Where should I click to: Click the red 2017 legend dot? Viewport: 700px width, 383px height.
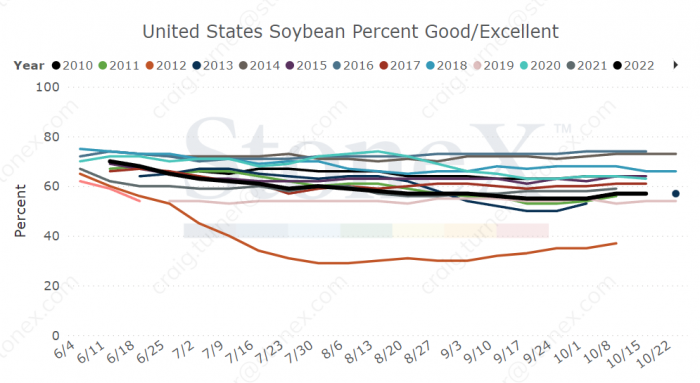[383, 66]
